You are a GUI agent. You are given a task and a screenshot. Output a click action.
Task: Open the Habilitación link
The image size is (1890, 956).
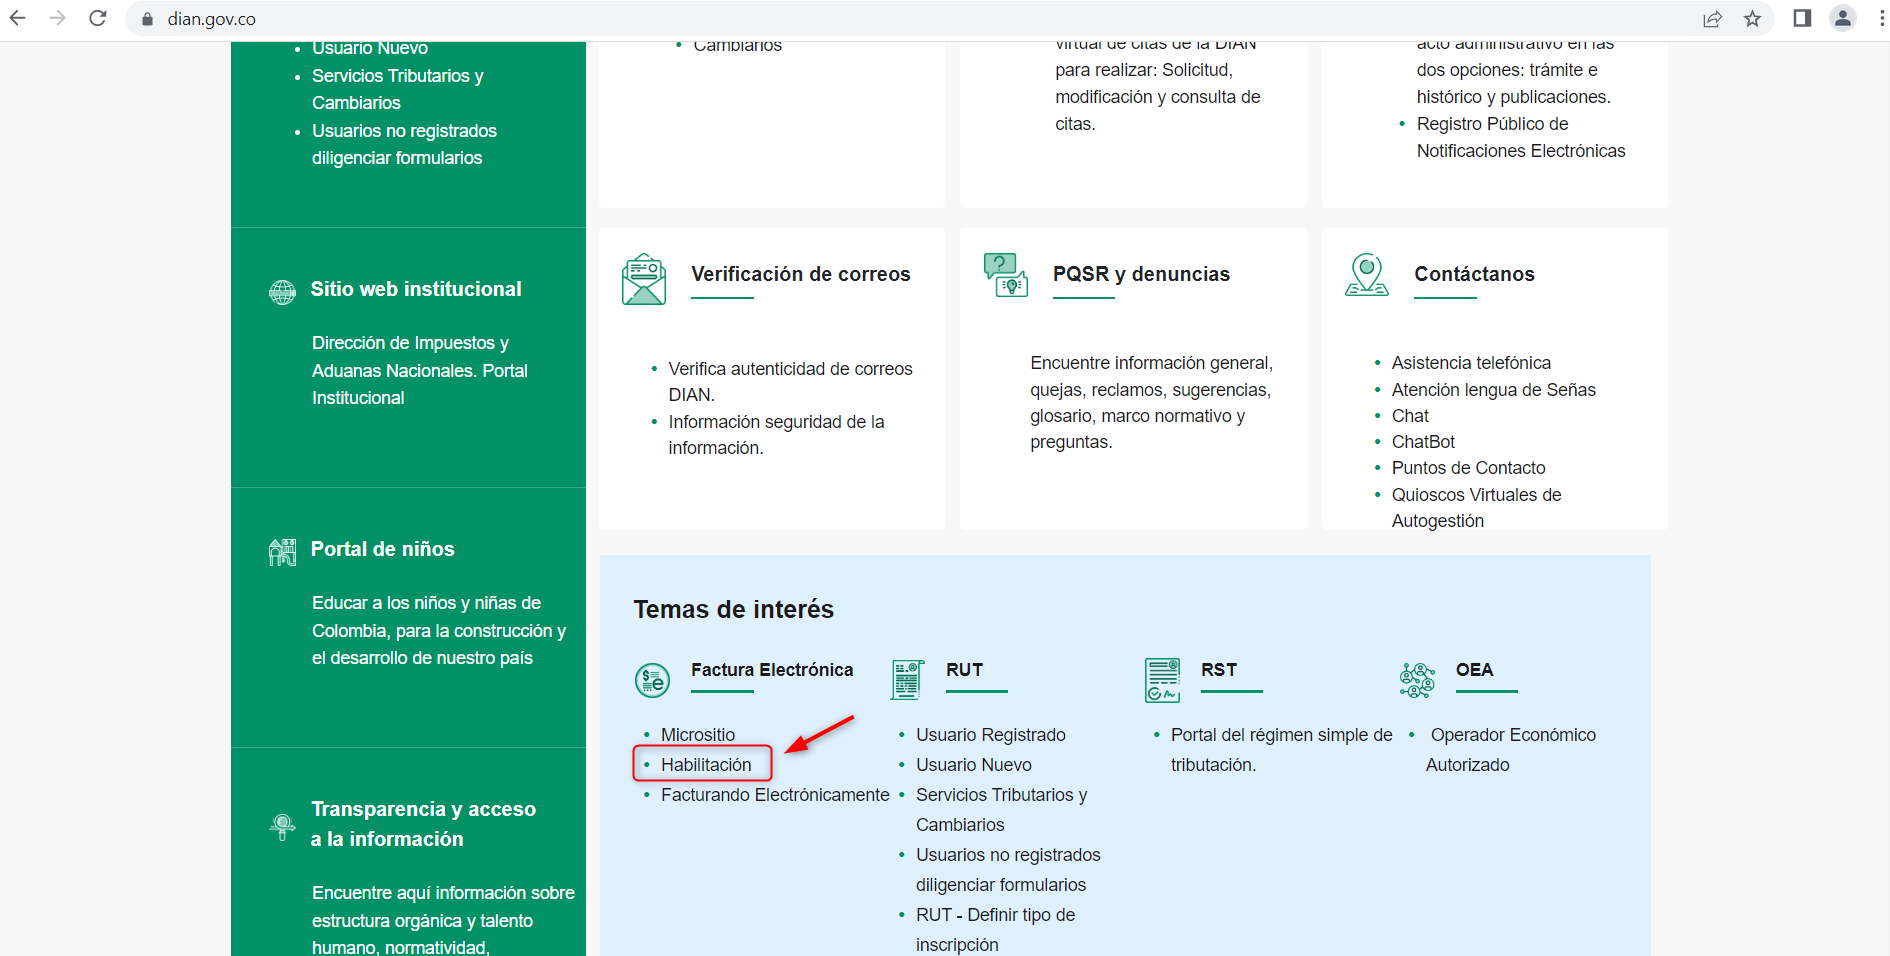coord(706,765)
